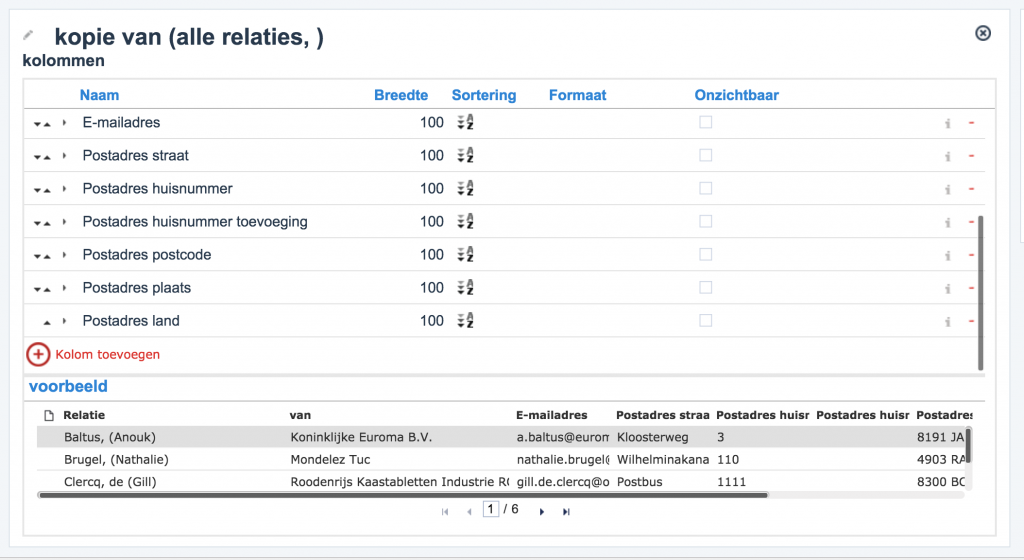Click info icon on Postadres huisnummer row

coord(947,189)
